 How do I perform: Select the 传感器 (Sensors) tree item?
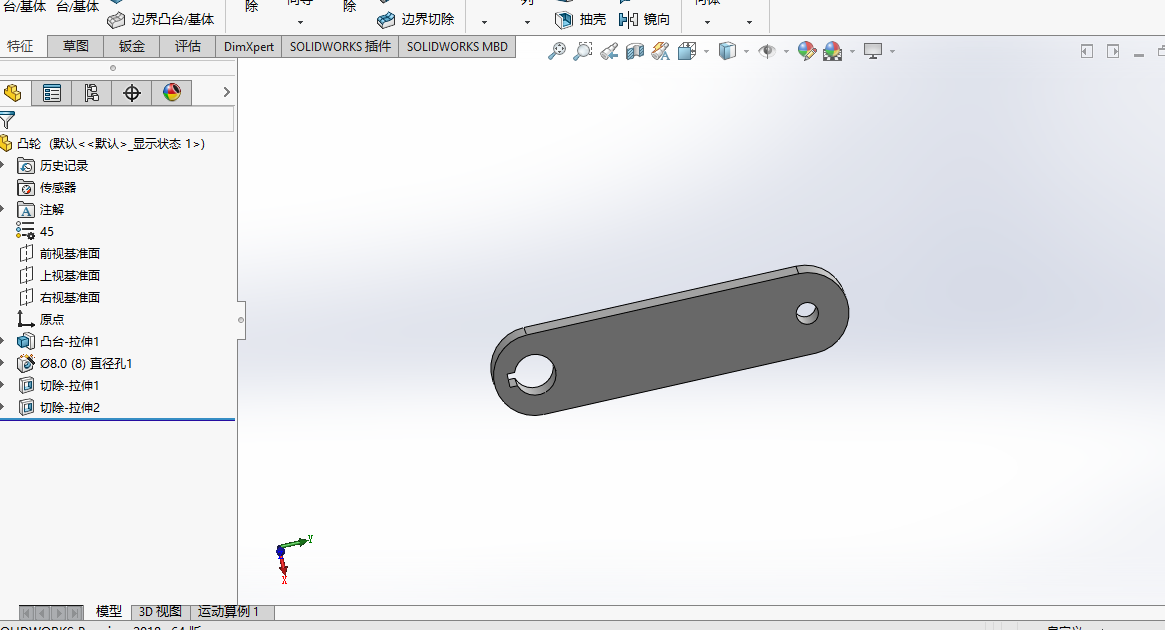click(48, 187)
